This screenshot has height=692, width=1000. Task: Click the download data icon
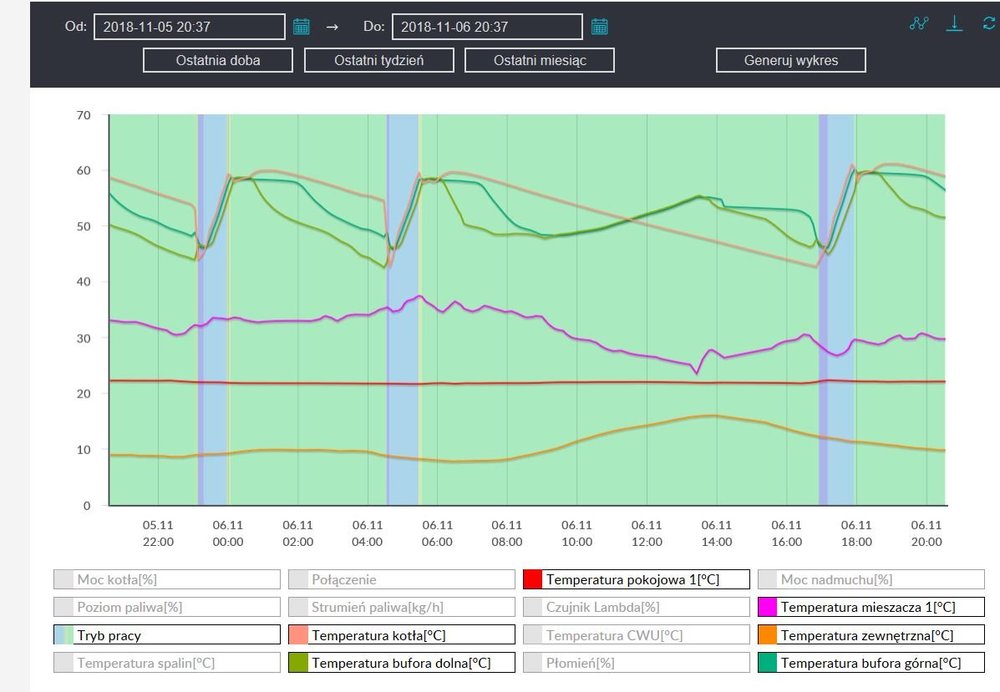pyautogui.click(x=955, y=24)
